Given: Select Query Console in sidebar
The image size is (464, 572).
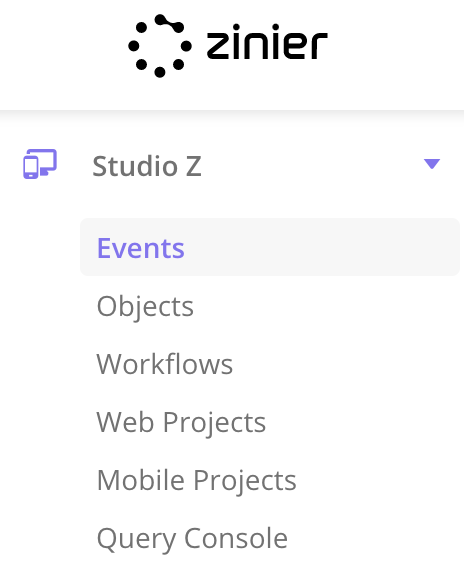Looking at the screenshot, I should (192, 538).
